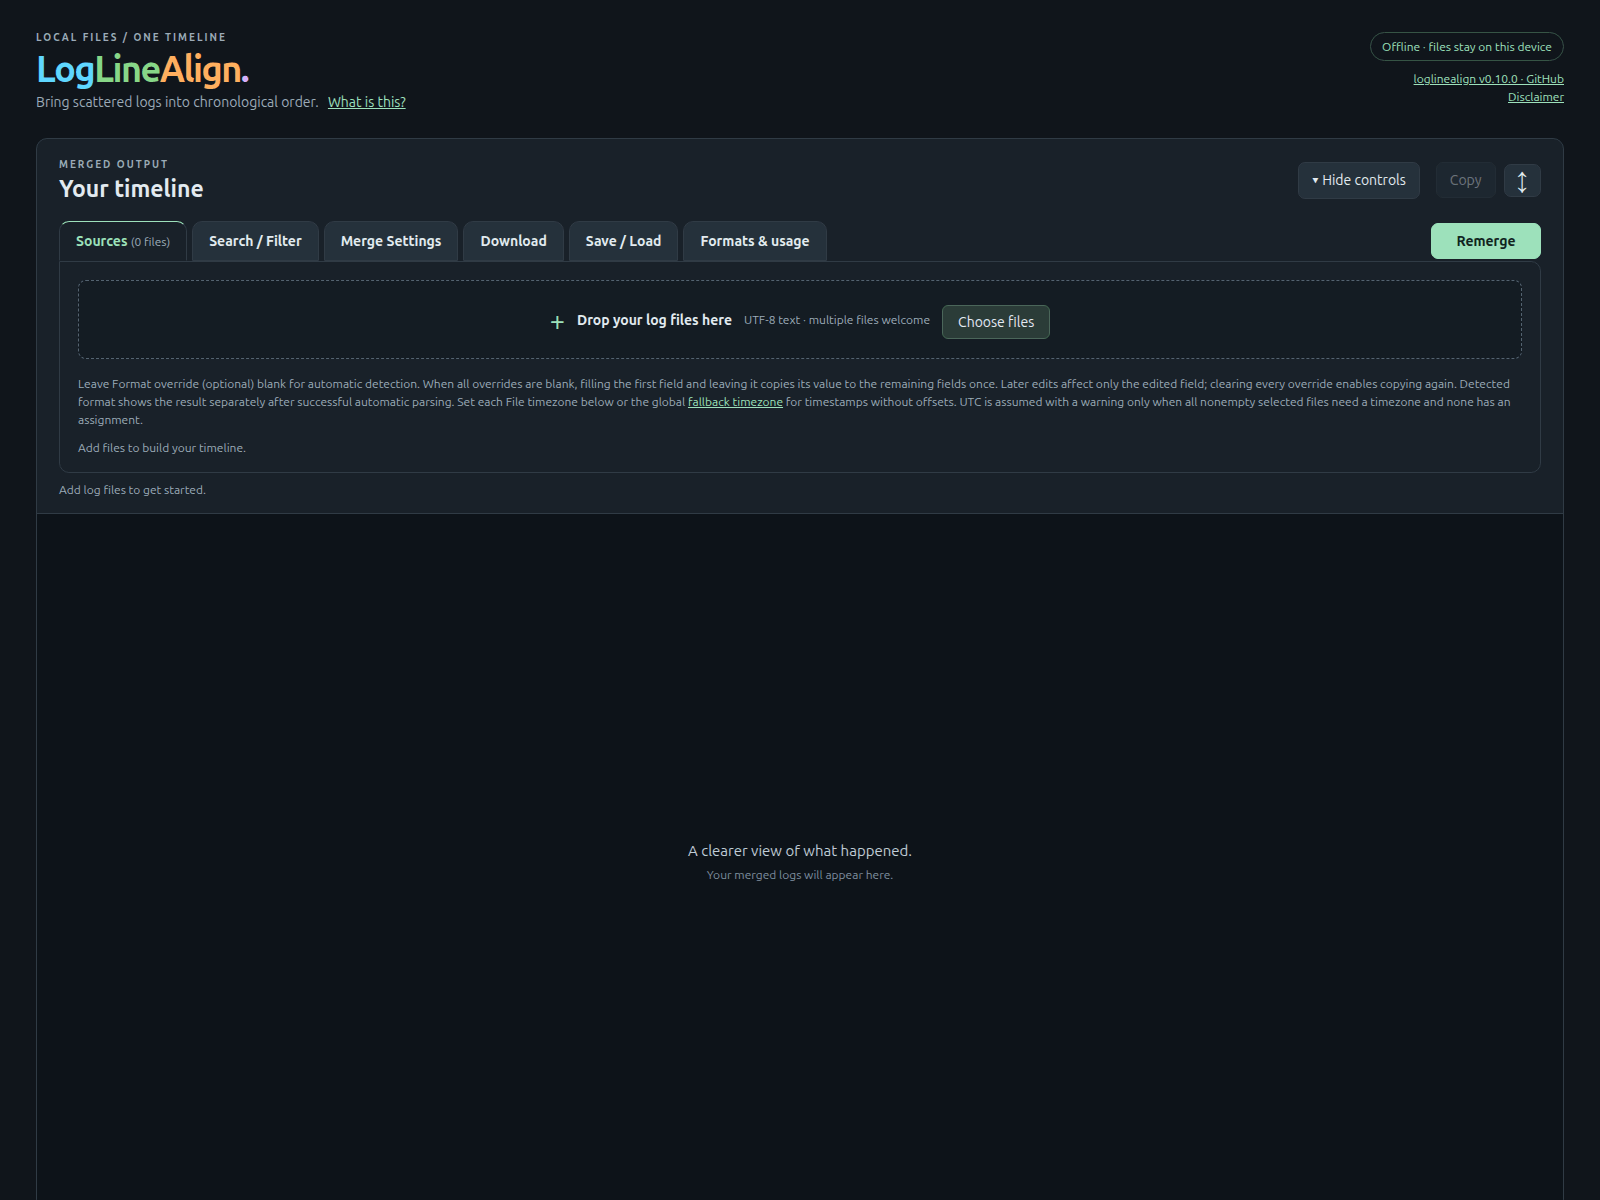The image size is (1600, 1200).
Task: Click 'Add log files to get started.' status
Action: click(x=132, y=490)
